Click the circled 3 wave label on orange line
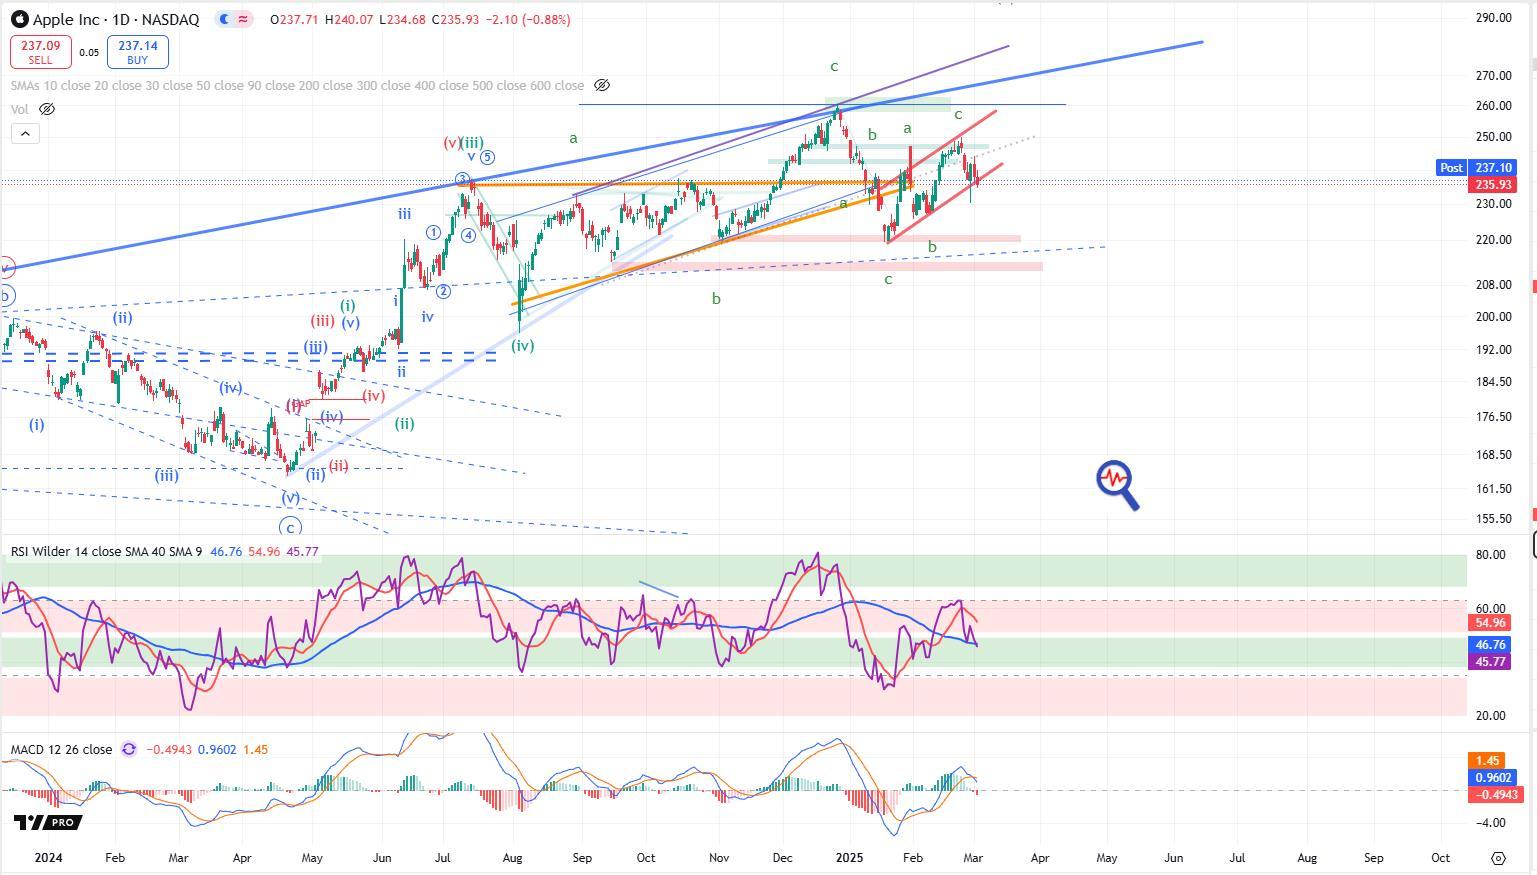Viewport: 1537px width, 875px height. click(462, 180)
